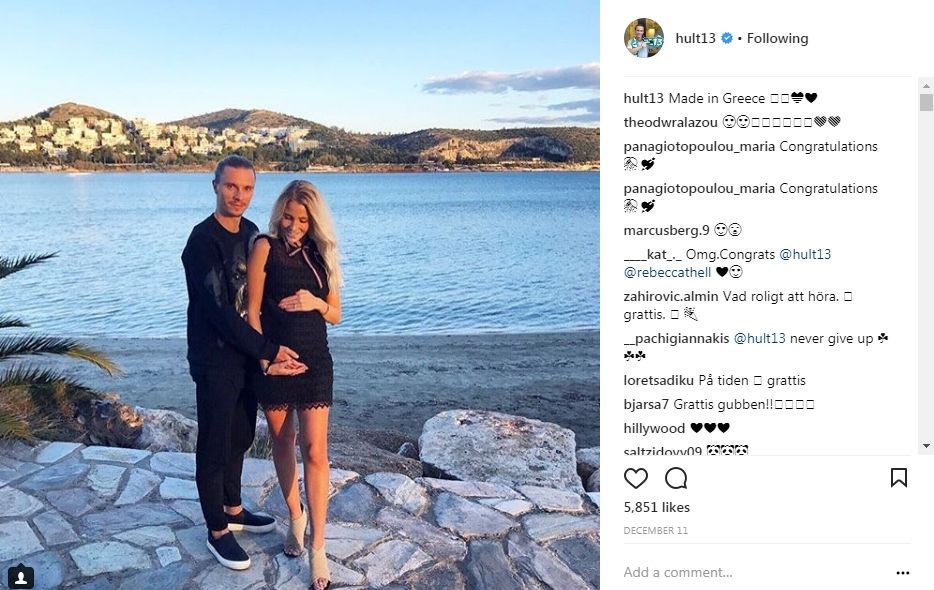Click comments scrollbar up arrow
This screenshot has height=590, width=934.
click(926, 85)
